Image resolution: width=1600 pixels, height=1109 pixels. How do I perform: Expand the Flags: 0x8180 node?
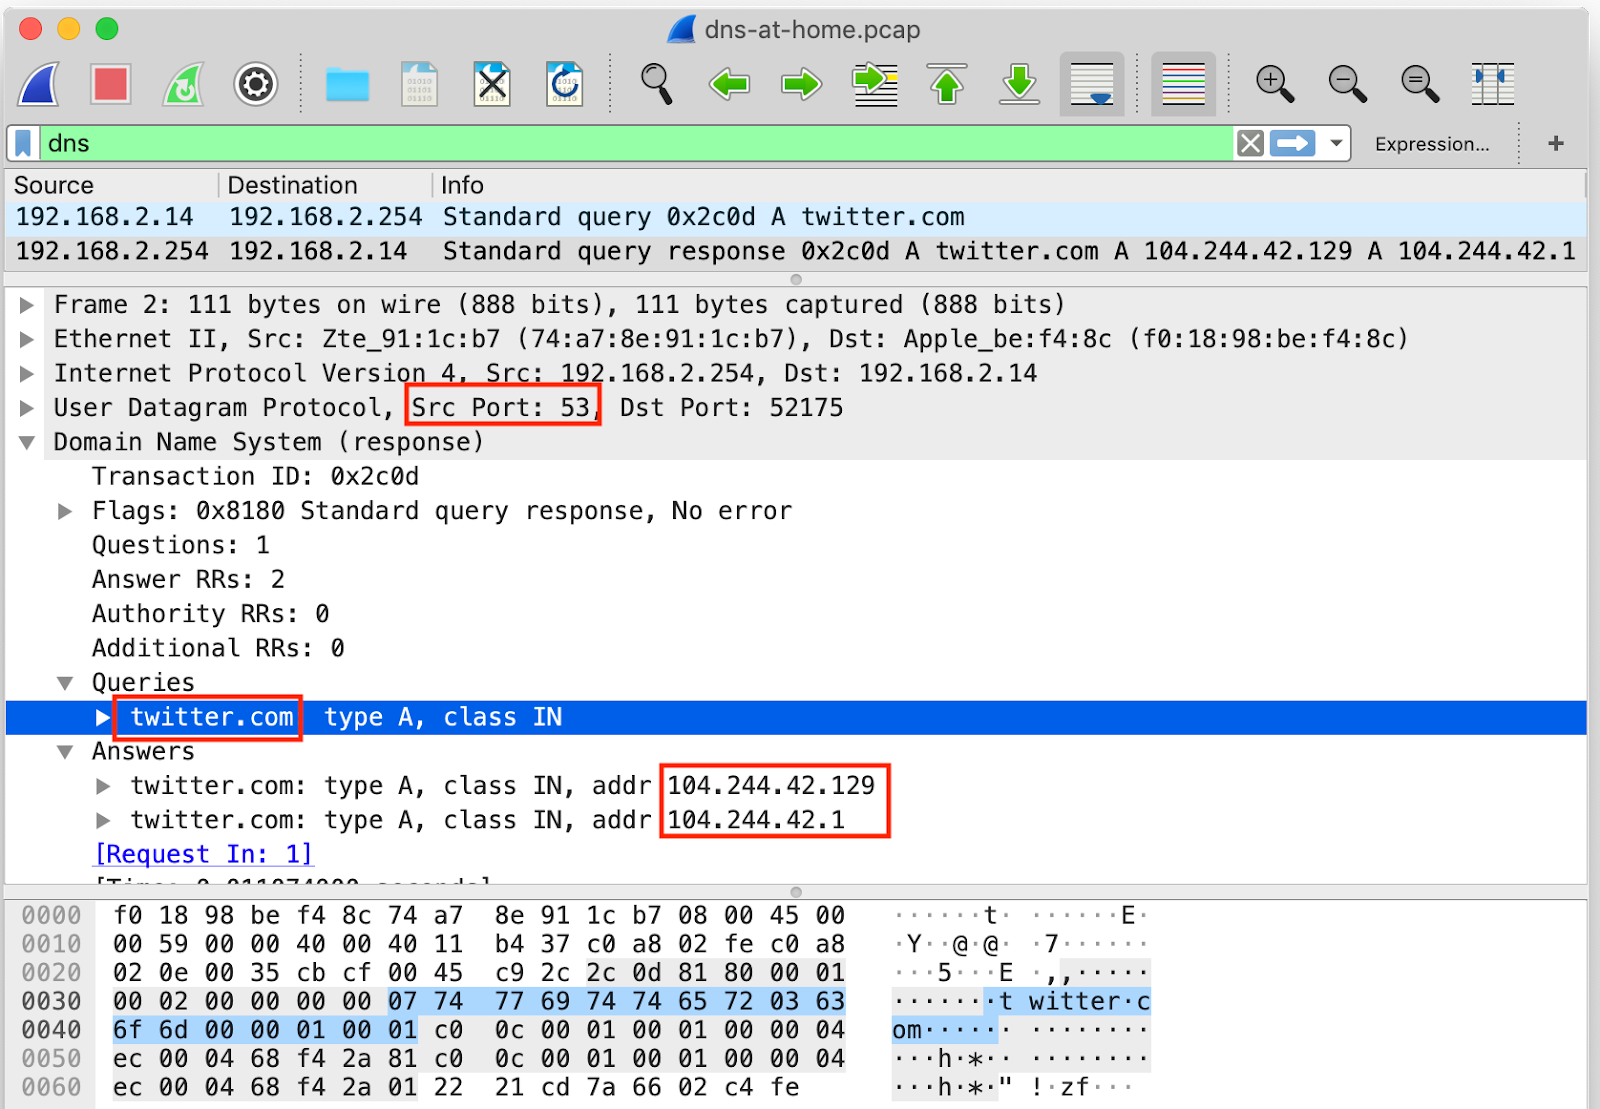[65, 511]
